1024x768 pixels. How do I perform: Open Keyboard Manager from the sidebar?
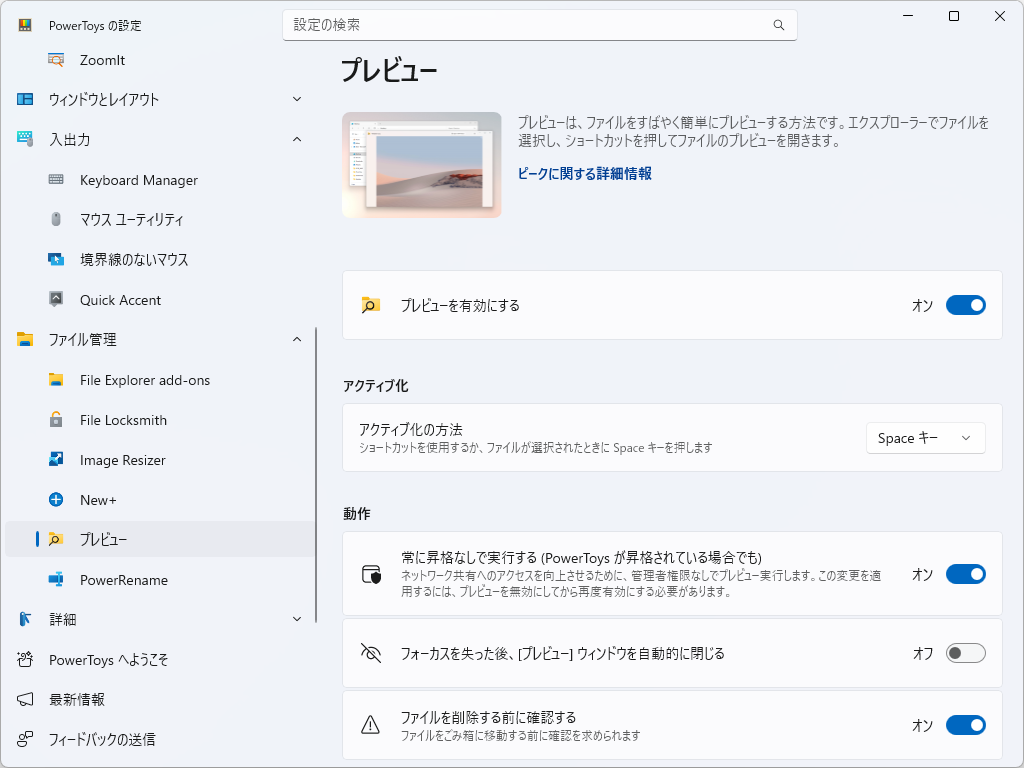137,180
